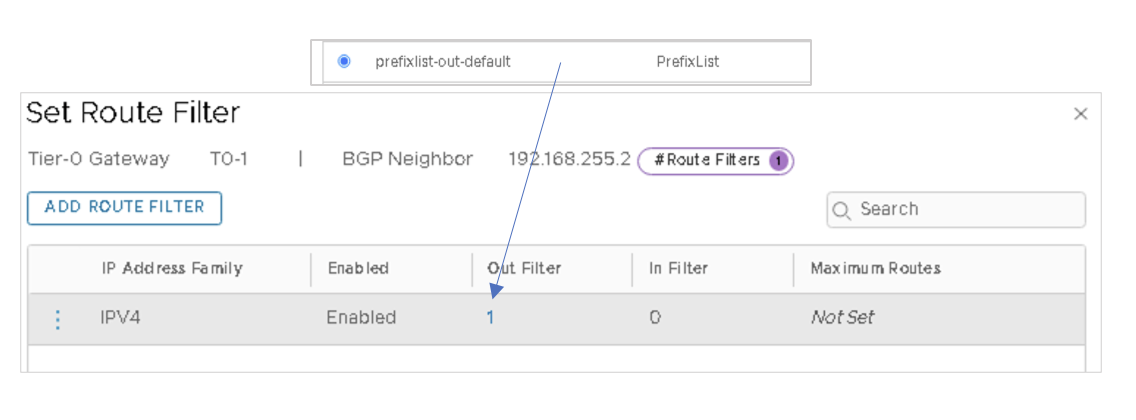Screen dimensions: 1136x420
Task: Click the Maximum Routes column header
Action: [x=875, y=268]
